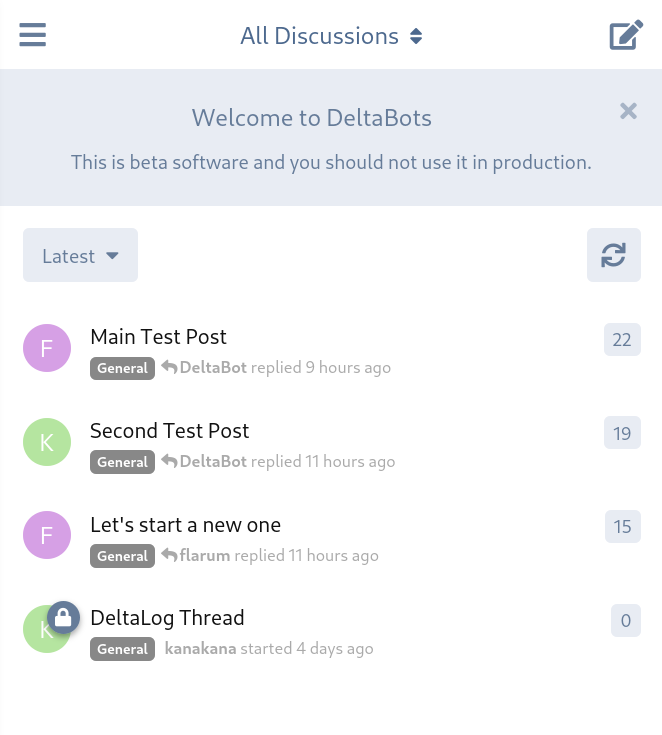The image size is (662, 735).
Task: Click General tag under Let's start a new one
Action: [122, 555]
